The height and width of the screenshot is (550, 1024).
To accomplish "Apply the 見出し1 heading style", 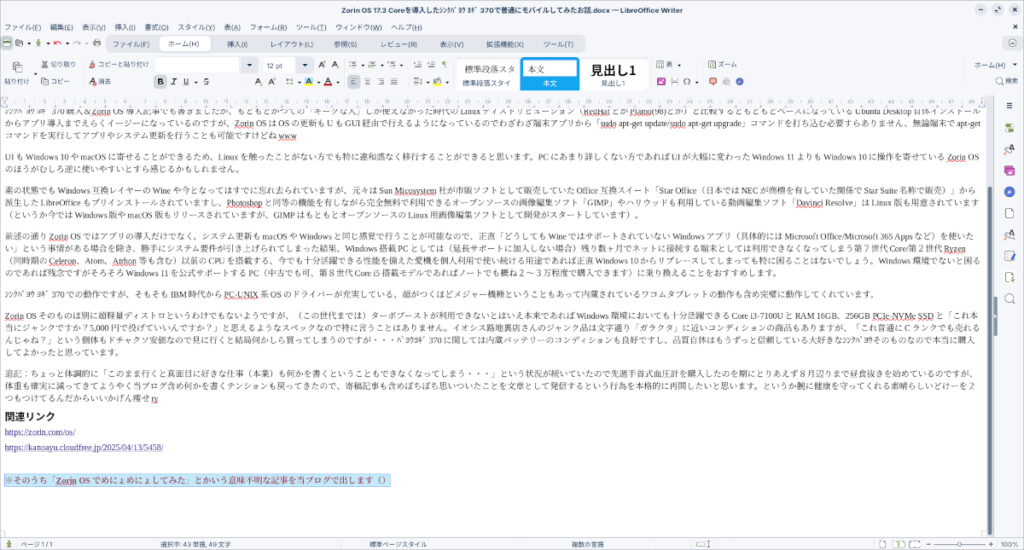I will pyautogui.click(x=613, y=74).
